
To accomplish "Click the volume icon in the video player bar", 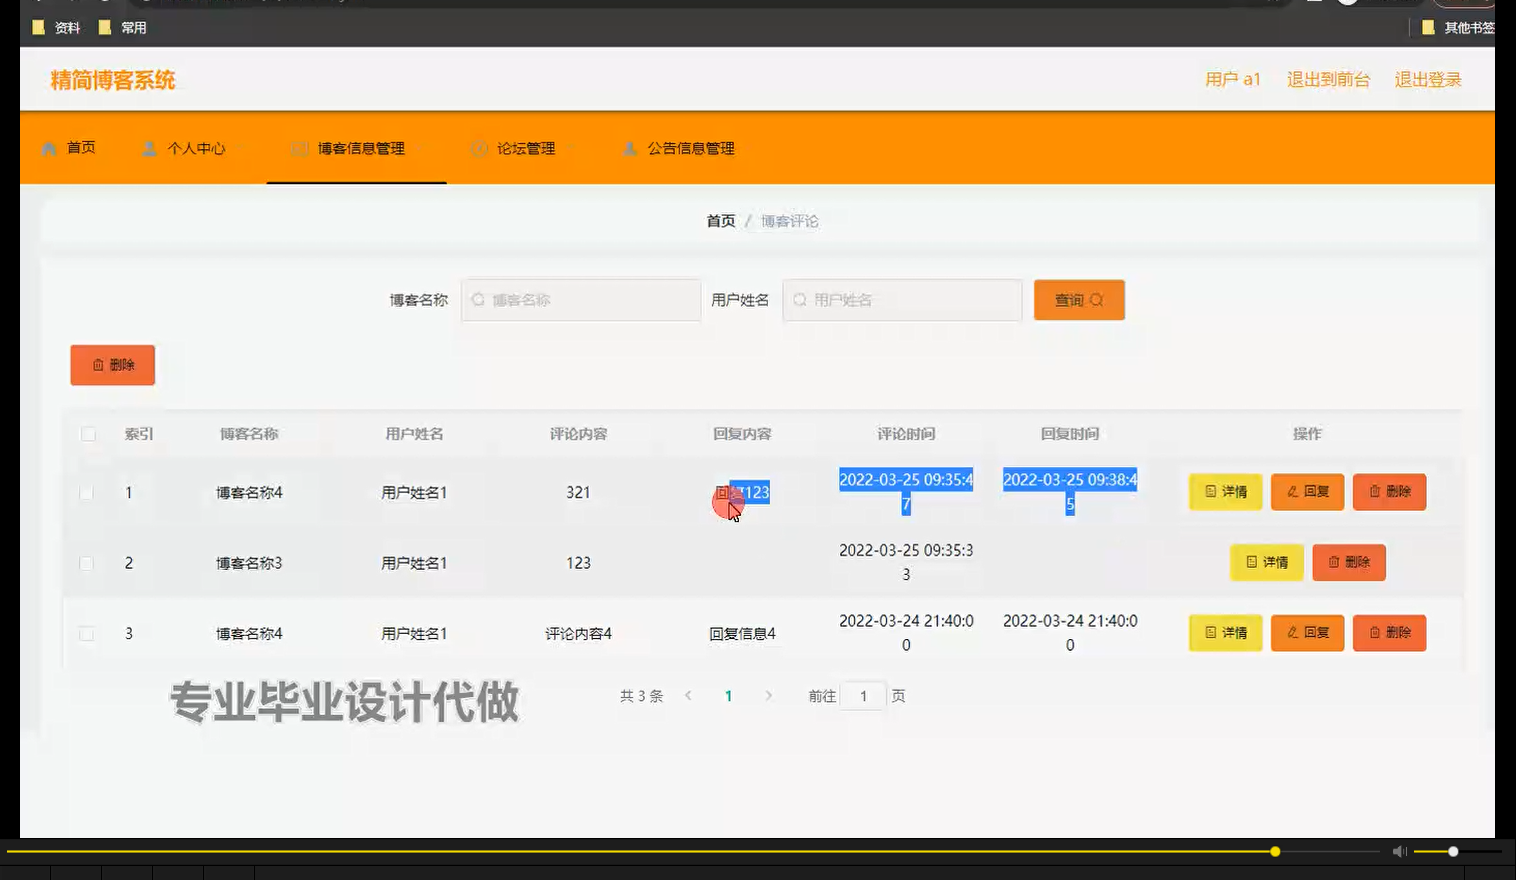I will click(1399, 851).
